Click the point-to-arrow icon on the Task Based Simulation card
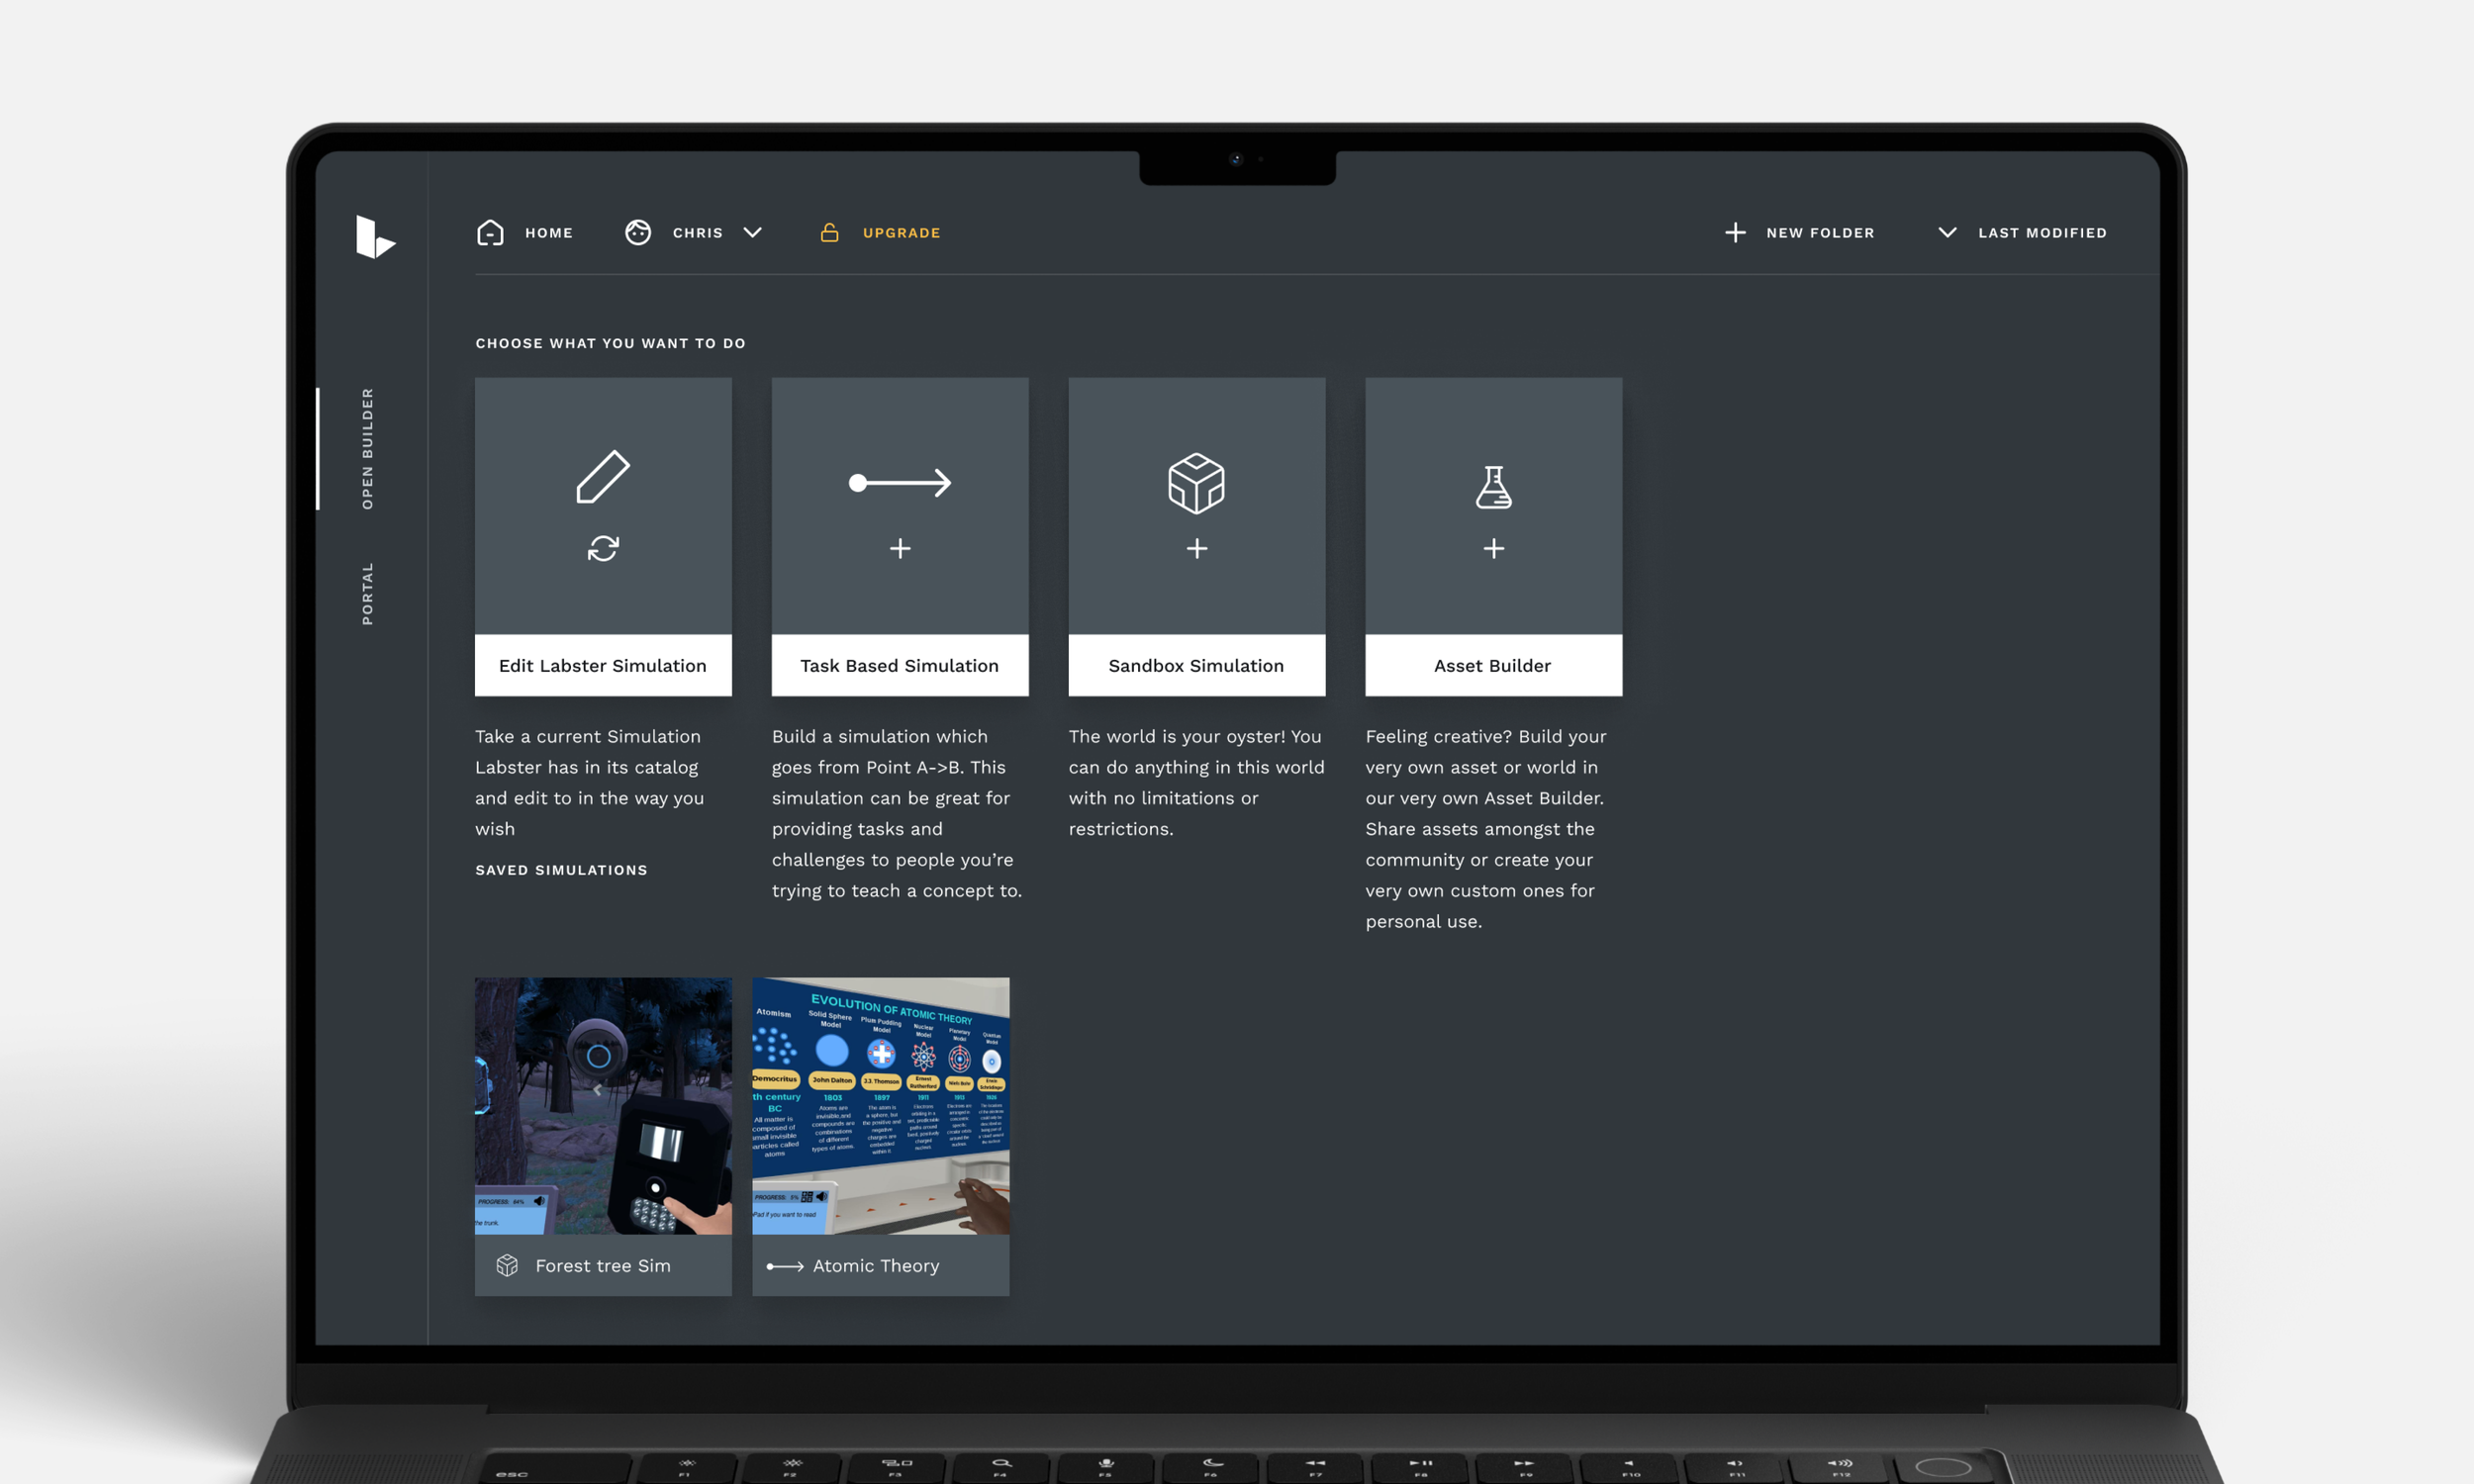This screenshot has height=1484, width=2474. coord(900,483)
